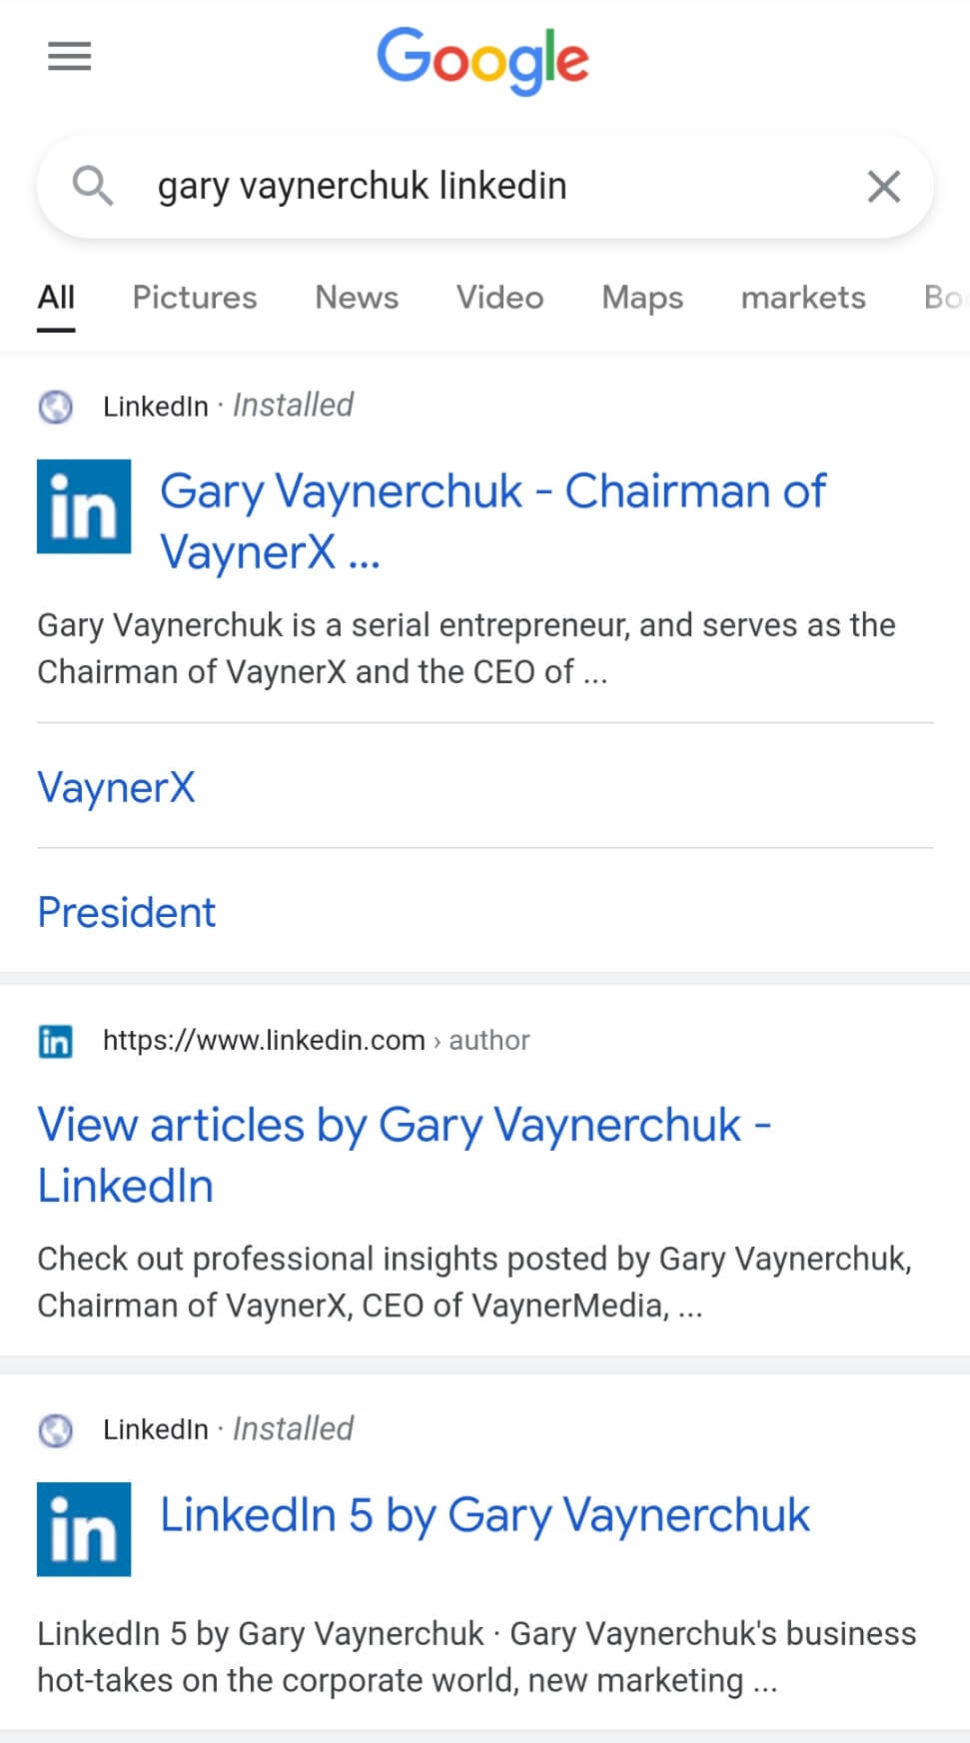Screen dimensions: 970x1743
Task: Clear the search query with X
Action: [883, 186]
